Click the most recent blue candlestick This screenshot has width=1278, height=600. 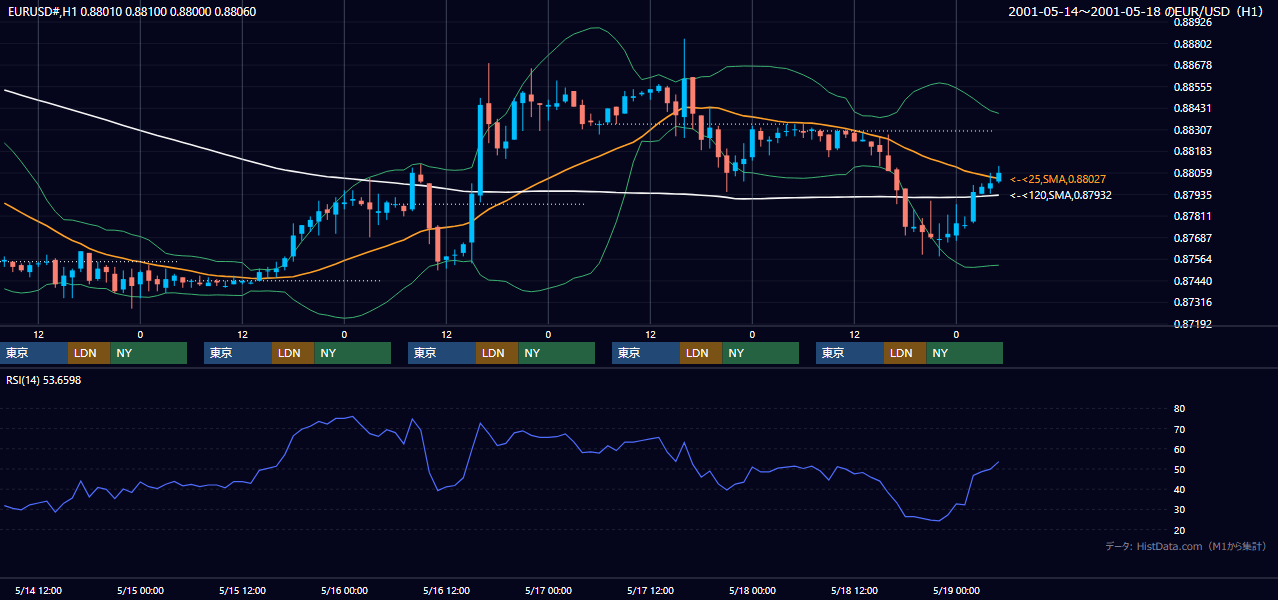[x=998, y=177]
